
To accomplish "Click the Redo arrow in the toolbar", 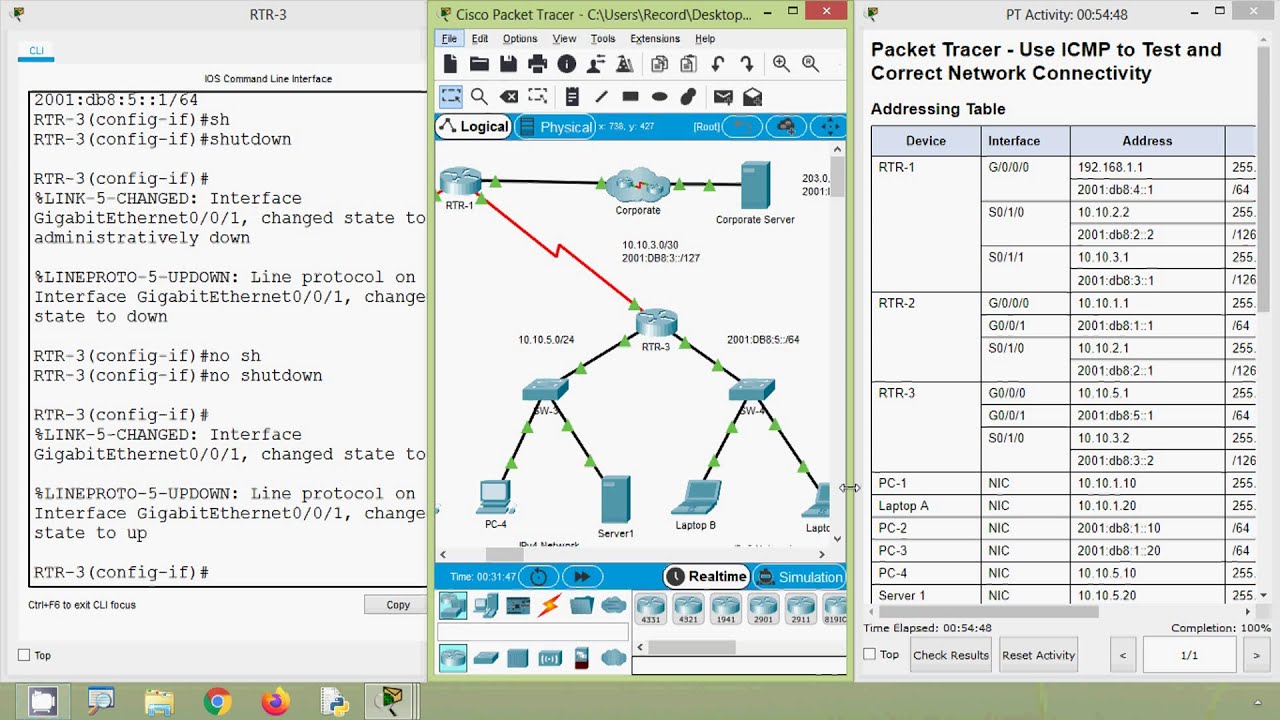I will pyautogui.click(x=746, y=64).
